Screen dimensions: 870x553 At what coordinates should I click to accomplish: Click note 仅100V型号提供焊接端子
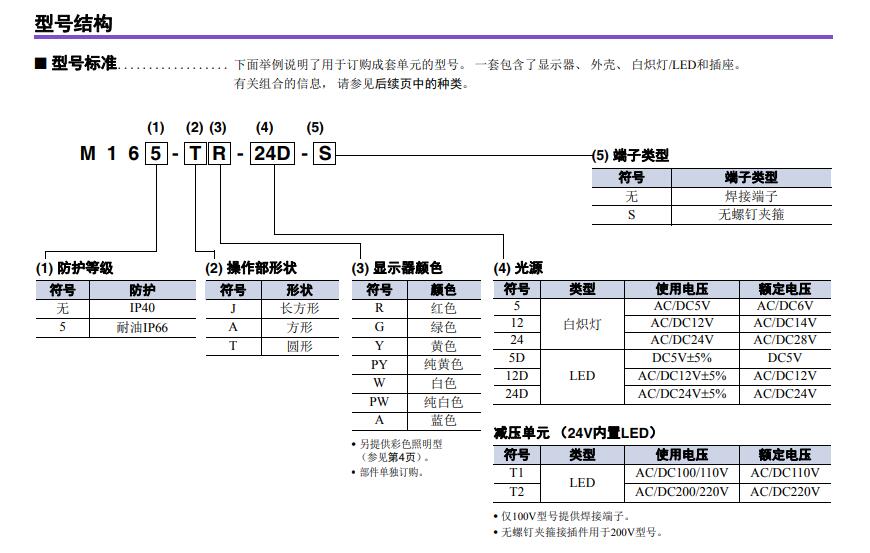(x=565, y=516)
